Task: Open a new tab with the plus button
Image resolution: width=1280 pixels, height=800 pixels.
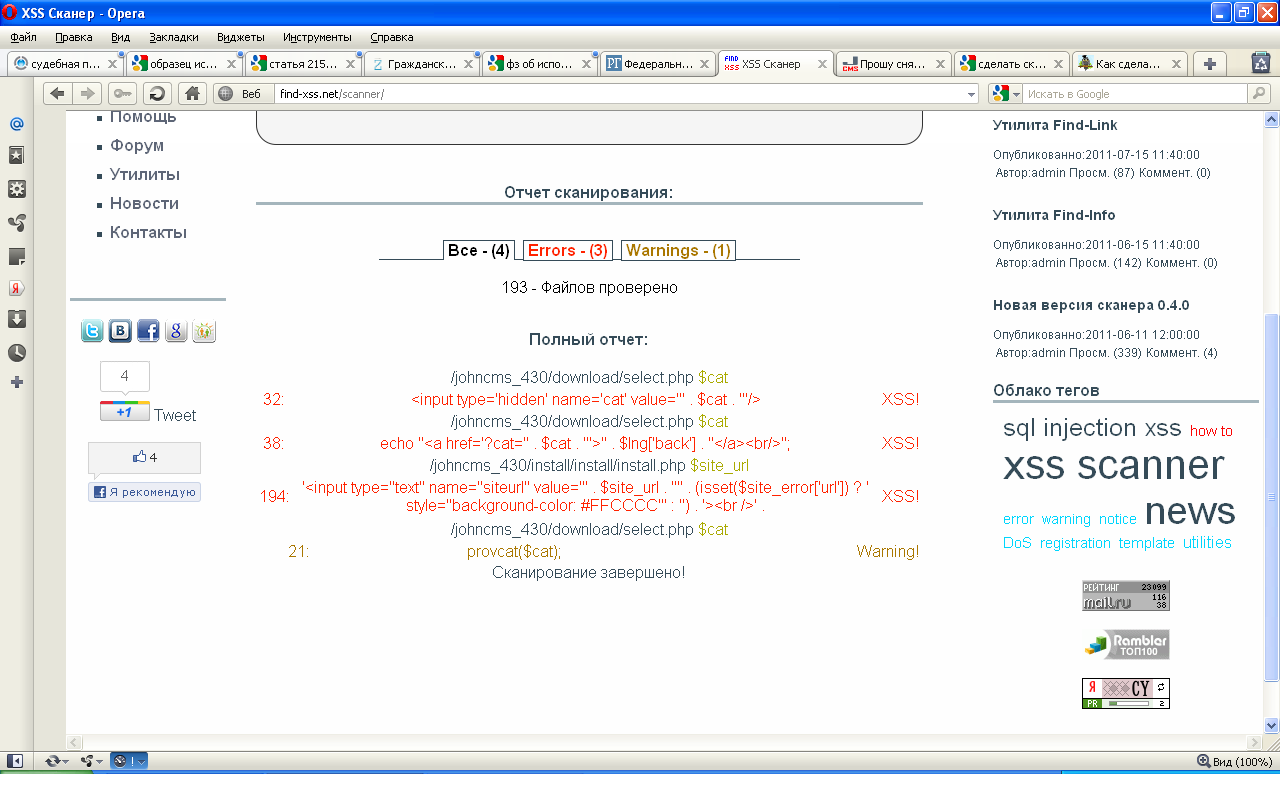Action: click(x=1209, y=63)
